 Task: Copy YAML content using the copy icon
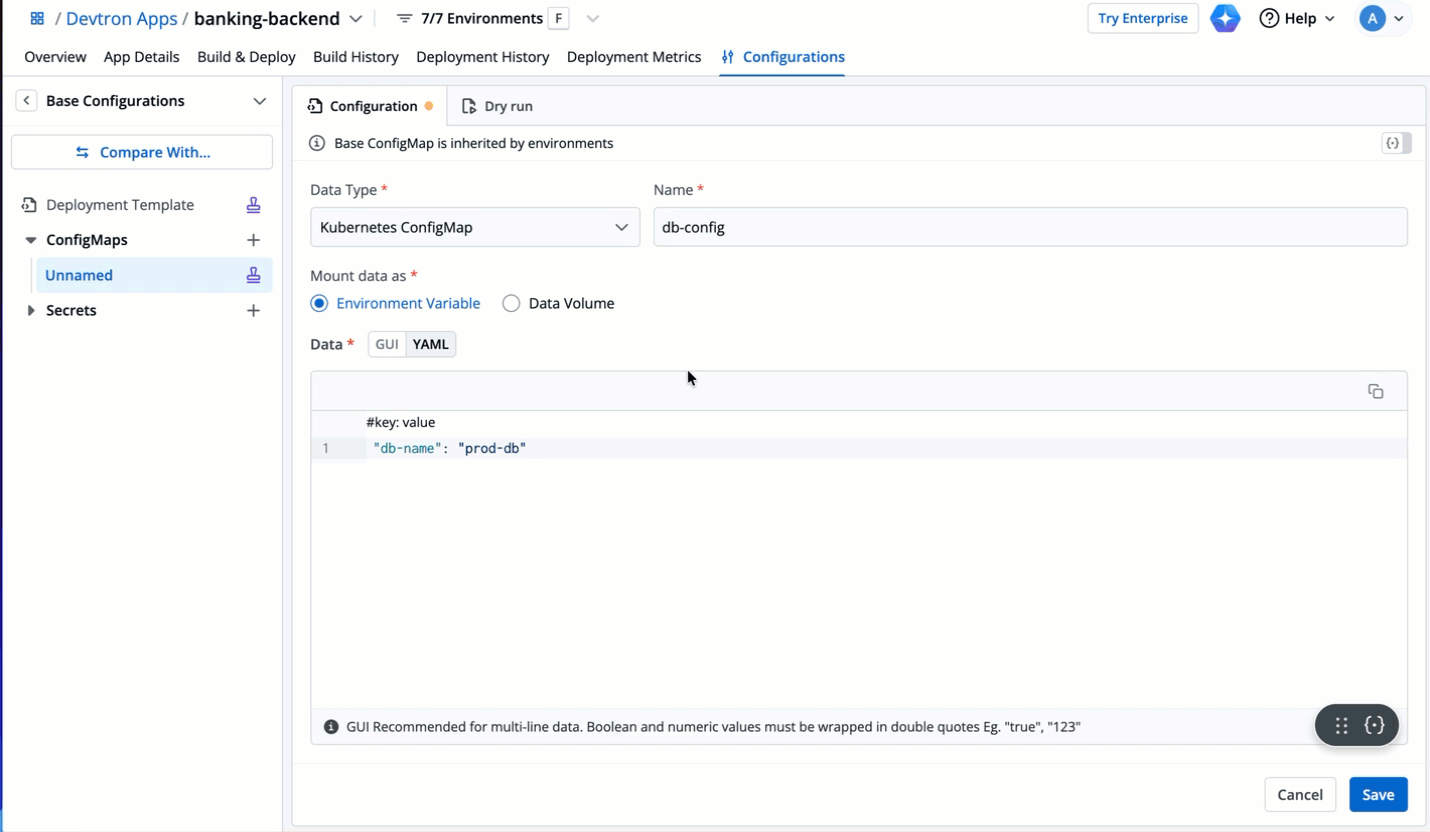tap(1375, 391)
